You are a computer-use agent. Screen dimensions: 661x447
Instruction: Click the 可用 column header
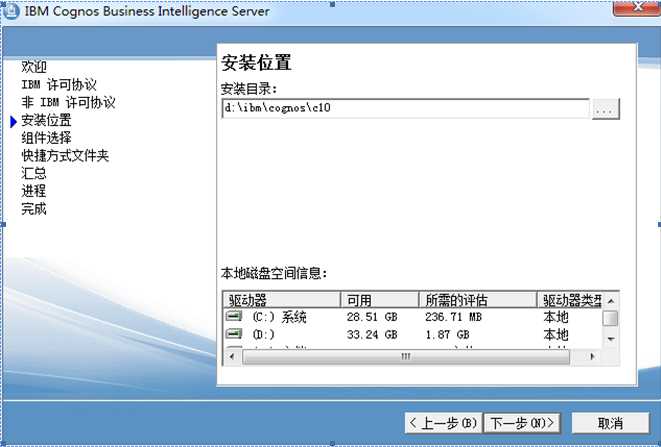tap(379, 300)
